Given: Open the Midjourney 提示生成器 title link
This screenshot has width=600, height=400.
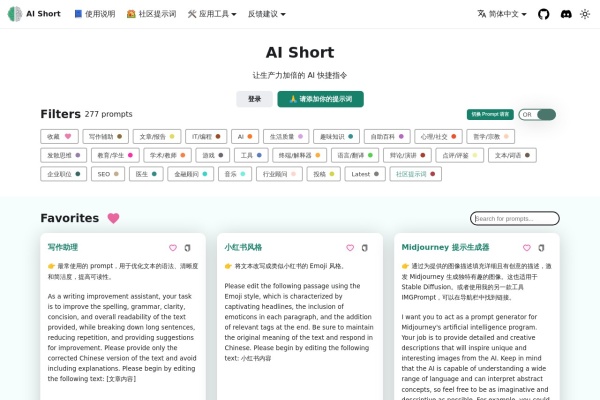Looking at the screenshot, I should (445, 247).
